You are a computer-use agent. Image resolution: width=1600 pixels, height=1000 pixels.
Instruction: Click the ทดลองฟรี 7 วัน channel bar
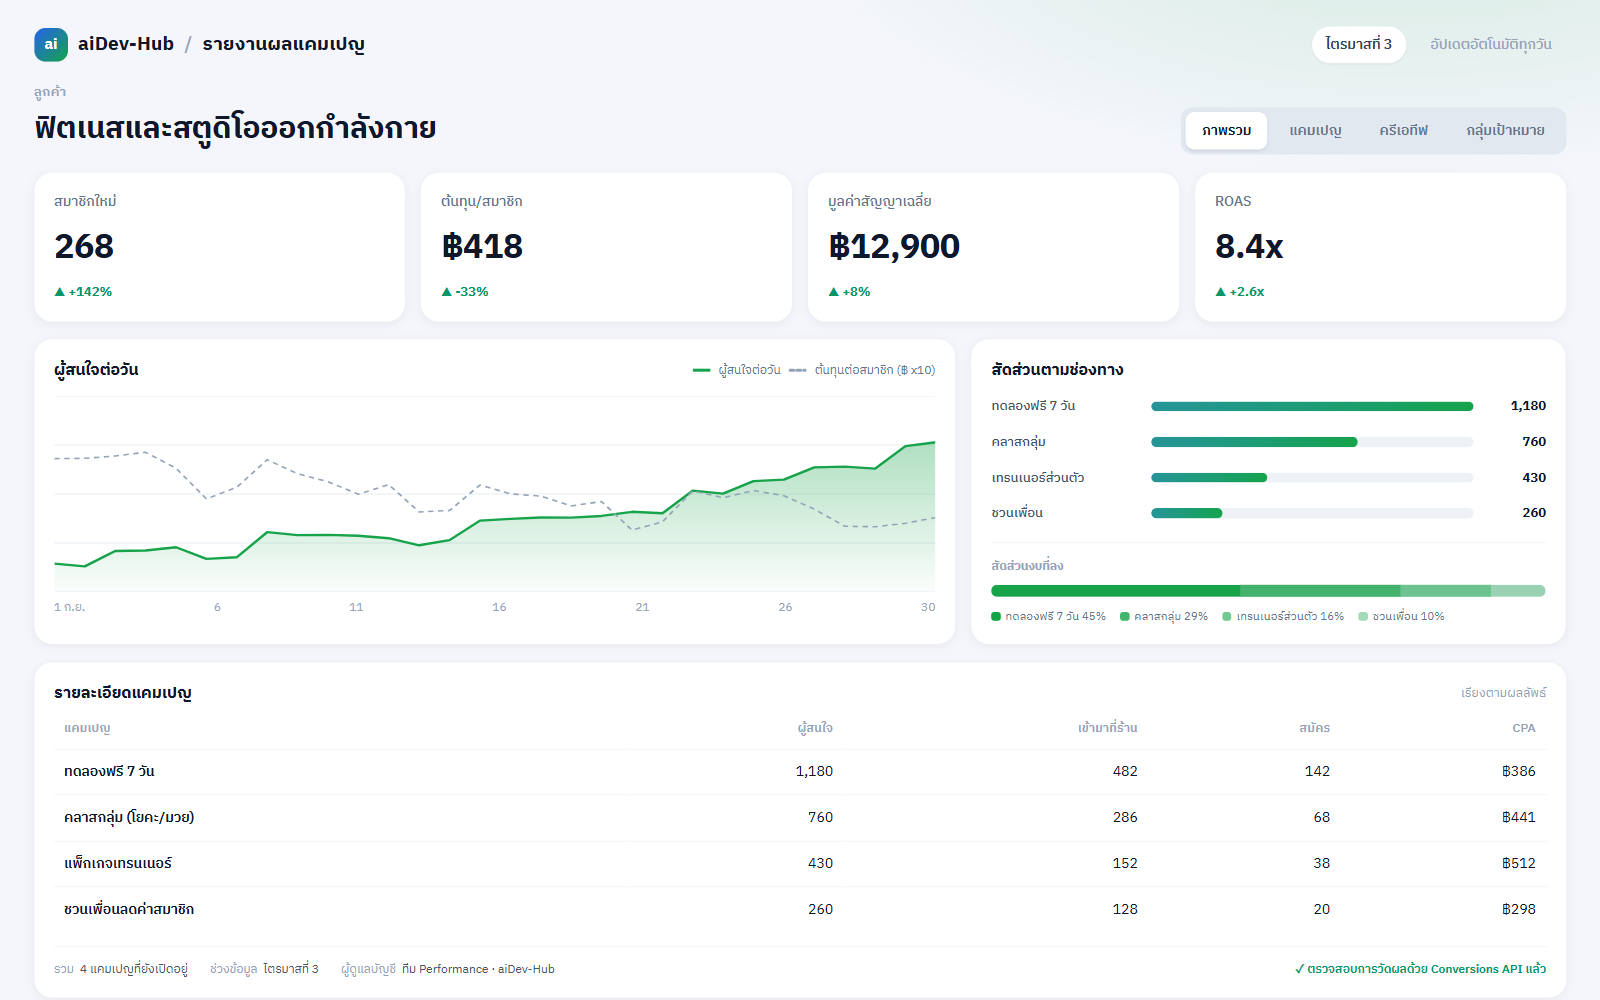1312,406
